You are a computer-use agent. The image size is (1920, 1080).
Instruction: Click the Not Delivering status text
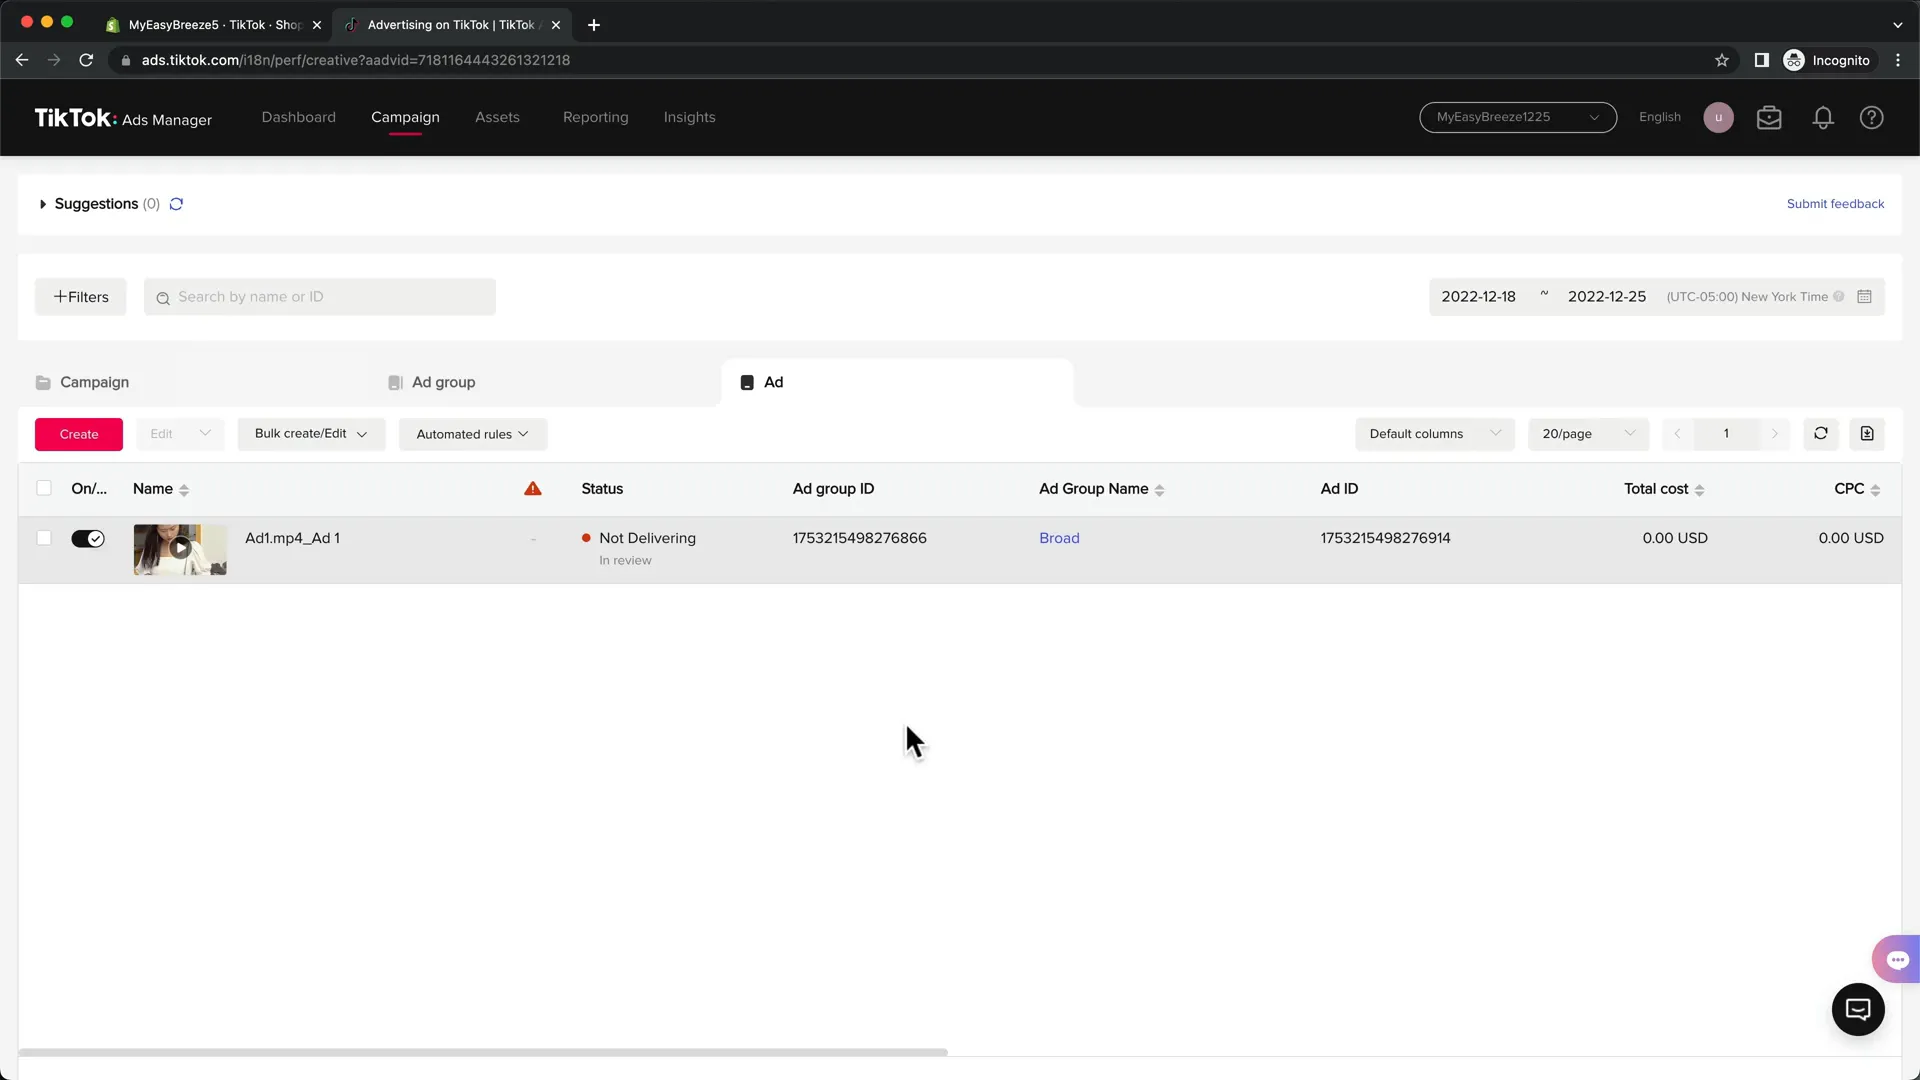(x=647, y=538)
